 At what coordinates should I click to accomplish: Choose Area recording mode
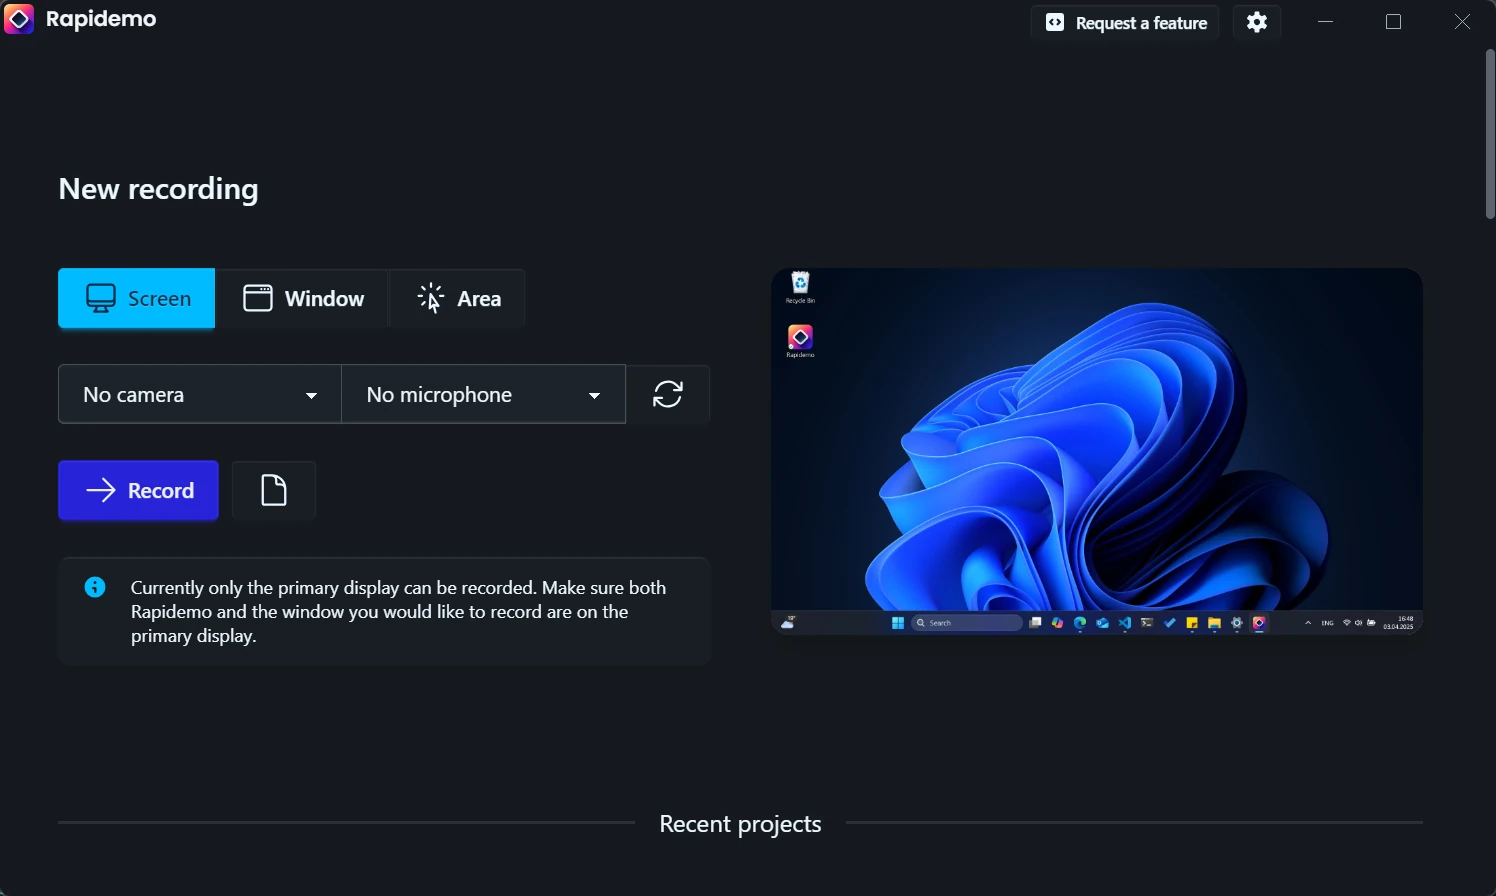pos(458,298)
